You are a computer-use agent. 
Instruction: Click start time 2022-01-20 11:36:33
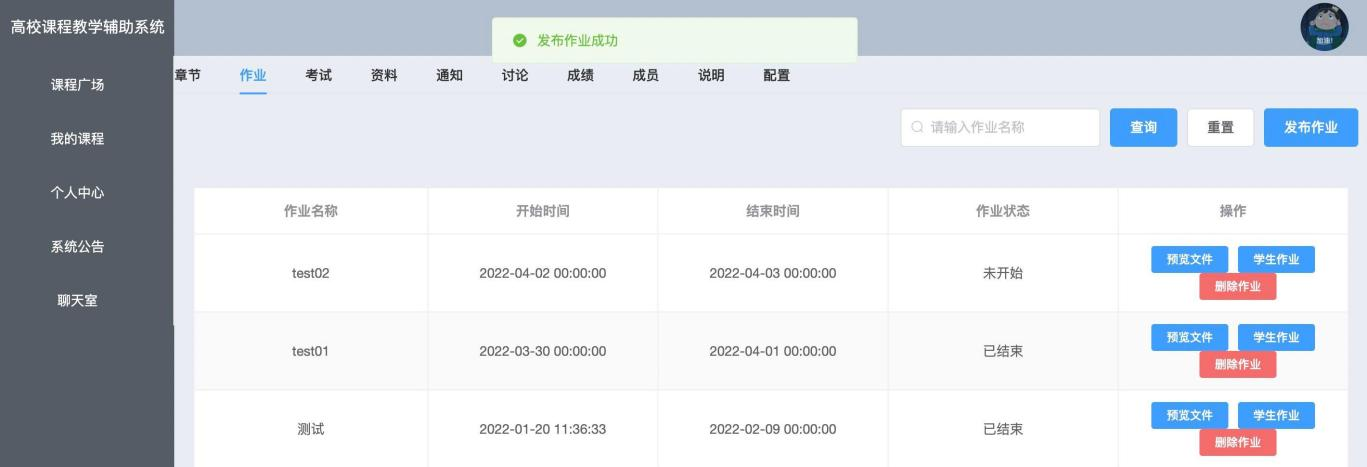[x=543, y=429]
